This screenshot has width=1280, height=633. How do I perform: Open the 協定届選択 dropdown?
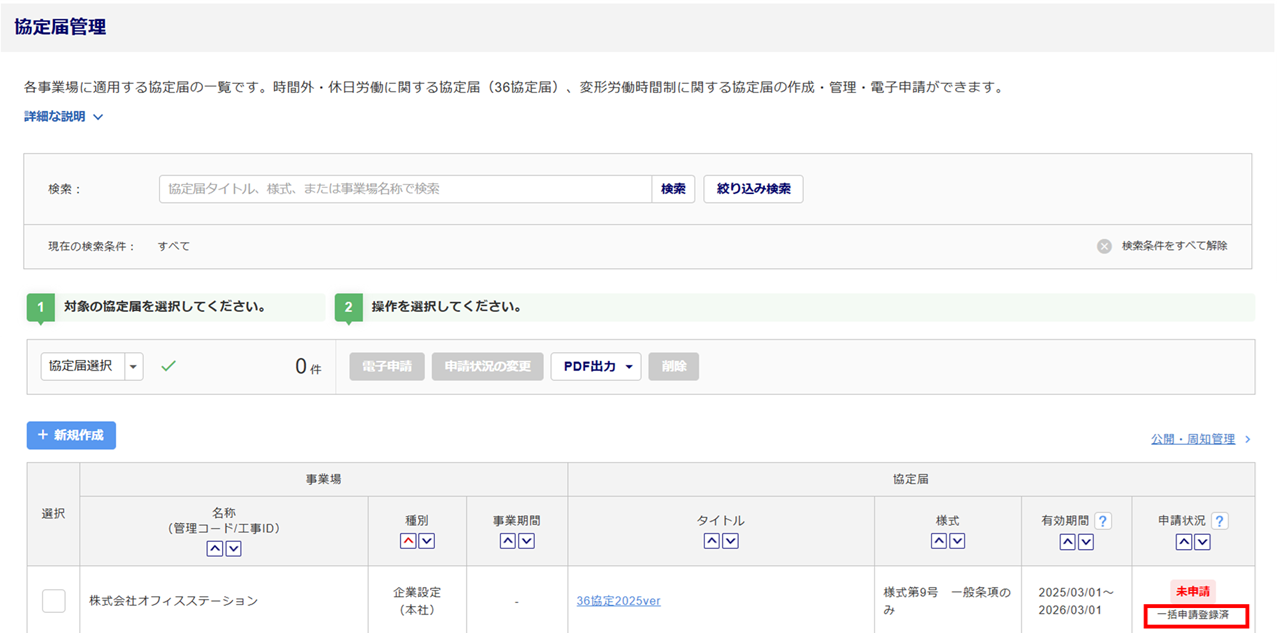[92, 366]
